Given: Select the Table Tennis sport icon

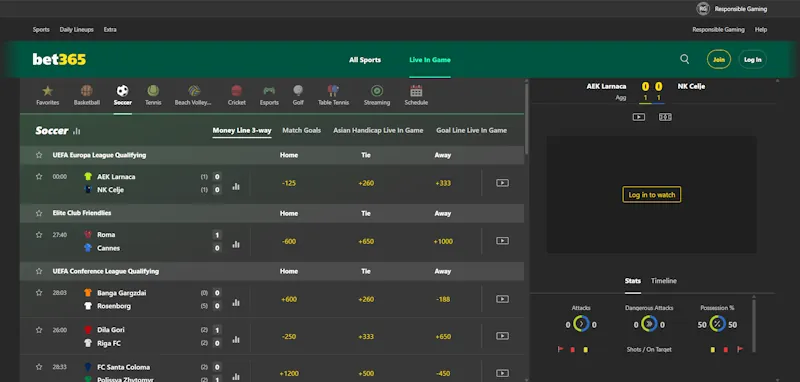Looking at the screenshot, I should click(x=333, y=91).
